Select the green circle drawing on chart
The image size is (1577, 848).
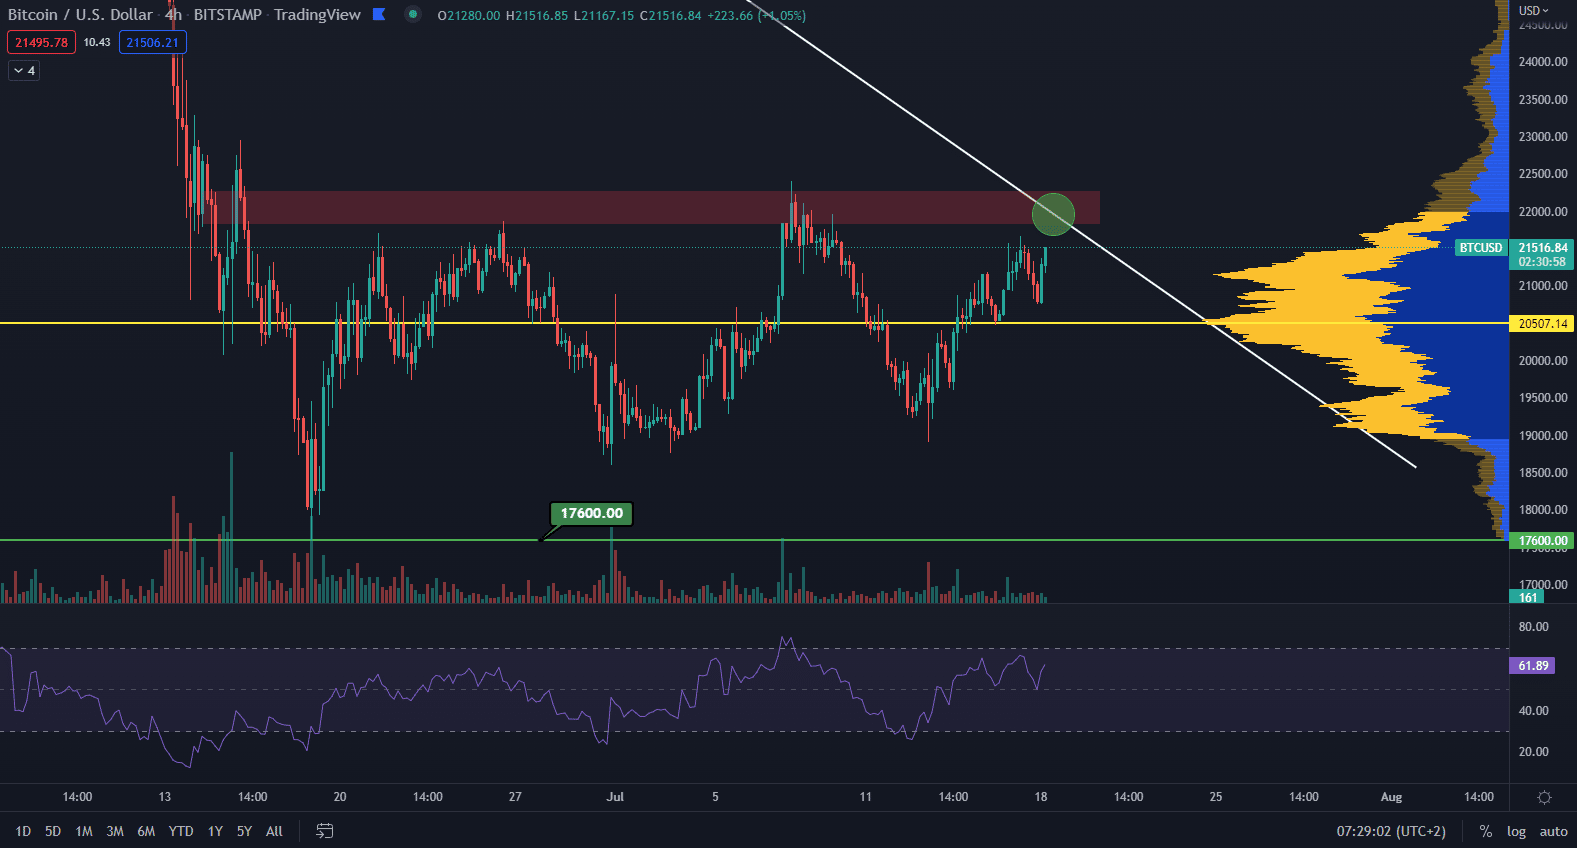point(1053,214)
